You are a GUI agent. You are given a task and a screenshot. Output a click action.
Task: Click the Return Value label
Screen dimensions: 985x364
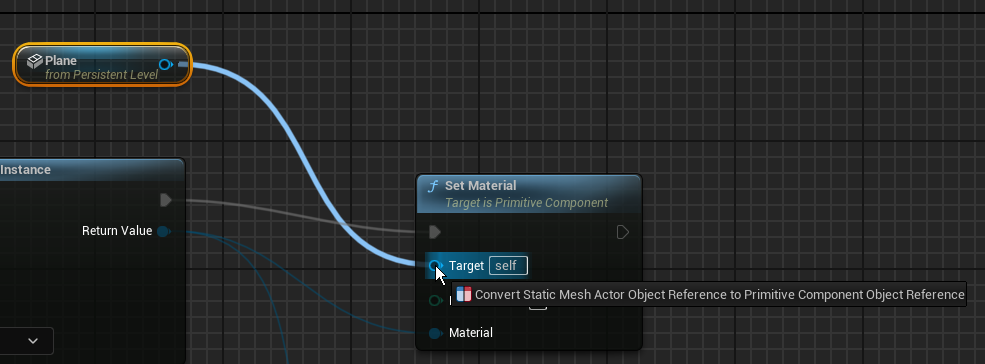pos(117,231)
